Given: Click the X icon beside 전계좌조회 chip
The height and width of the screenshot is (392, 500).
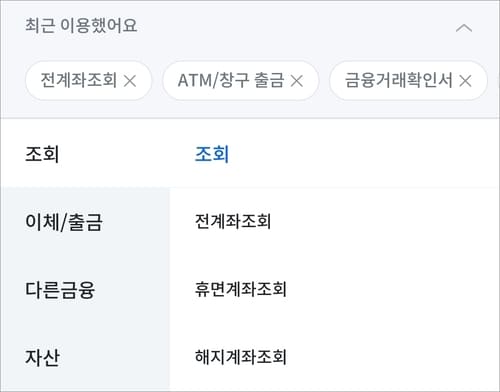Looking at the screenshot, I should pos(130,81).
